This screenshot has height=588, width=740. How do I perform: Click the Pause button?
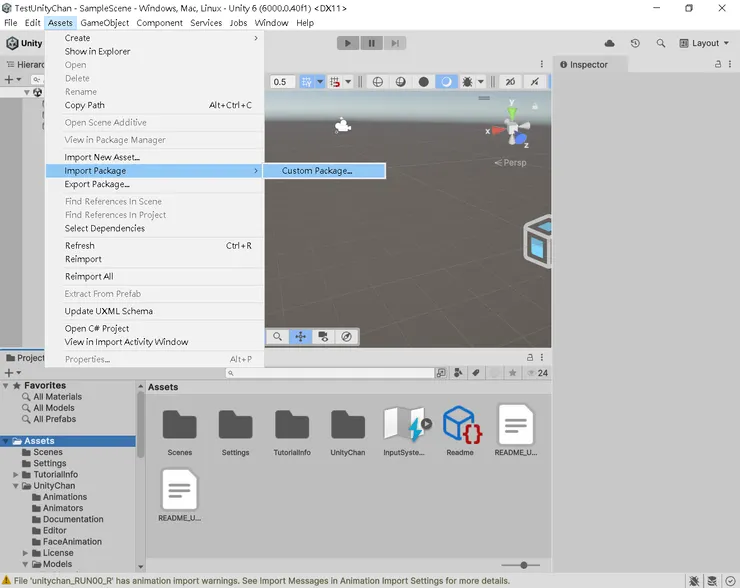[372, 43]
